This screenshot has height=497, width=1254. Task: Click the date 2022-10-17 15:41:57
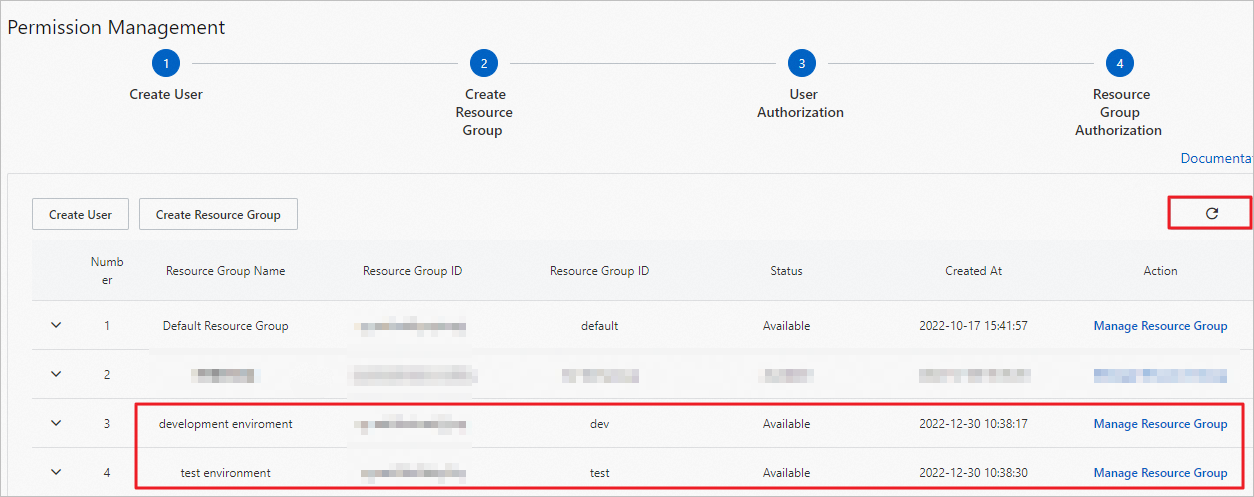pyautogui.click(x=973, y=326)
